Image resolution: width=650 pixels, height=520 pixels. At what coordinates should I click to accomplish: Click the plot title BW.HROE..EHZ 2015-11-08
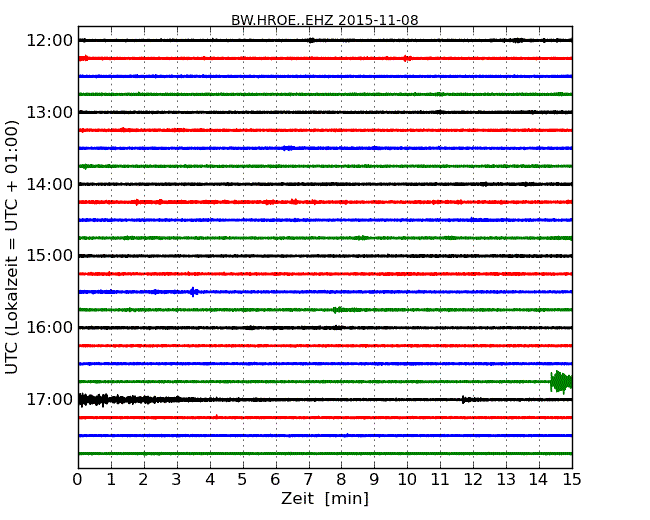point(325,20)
